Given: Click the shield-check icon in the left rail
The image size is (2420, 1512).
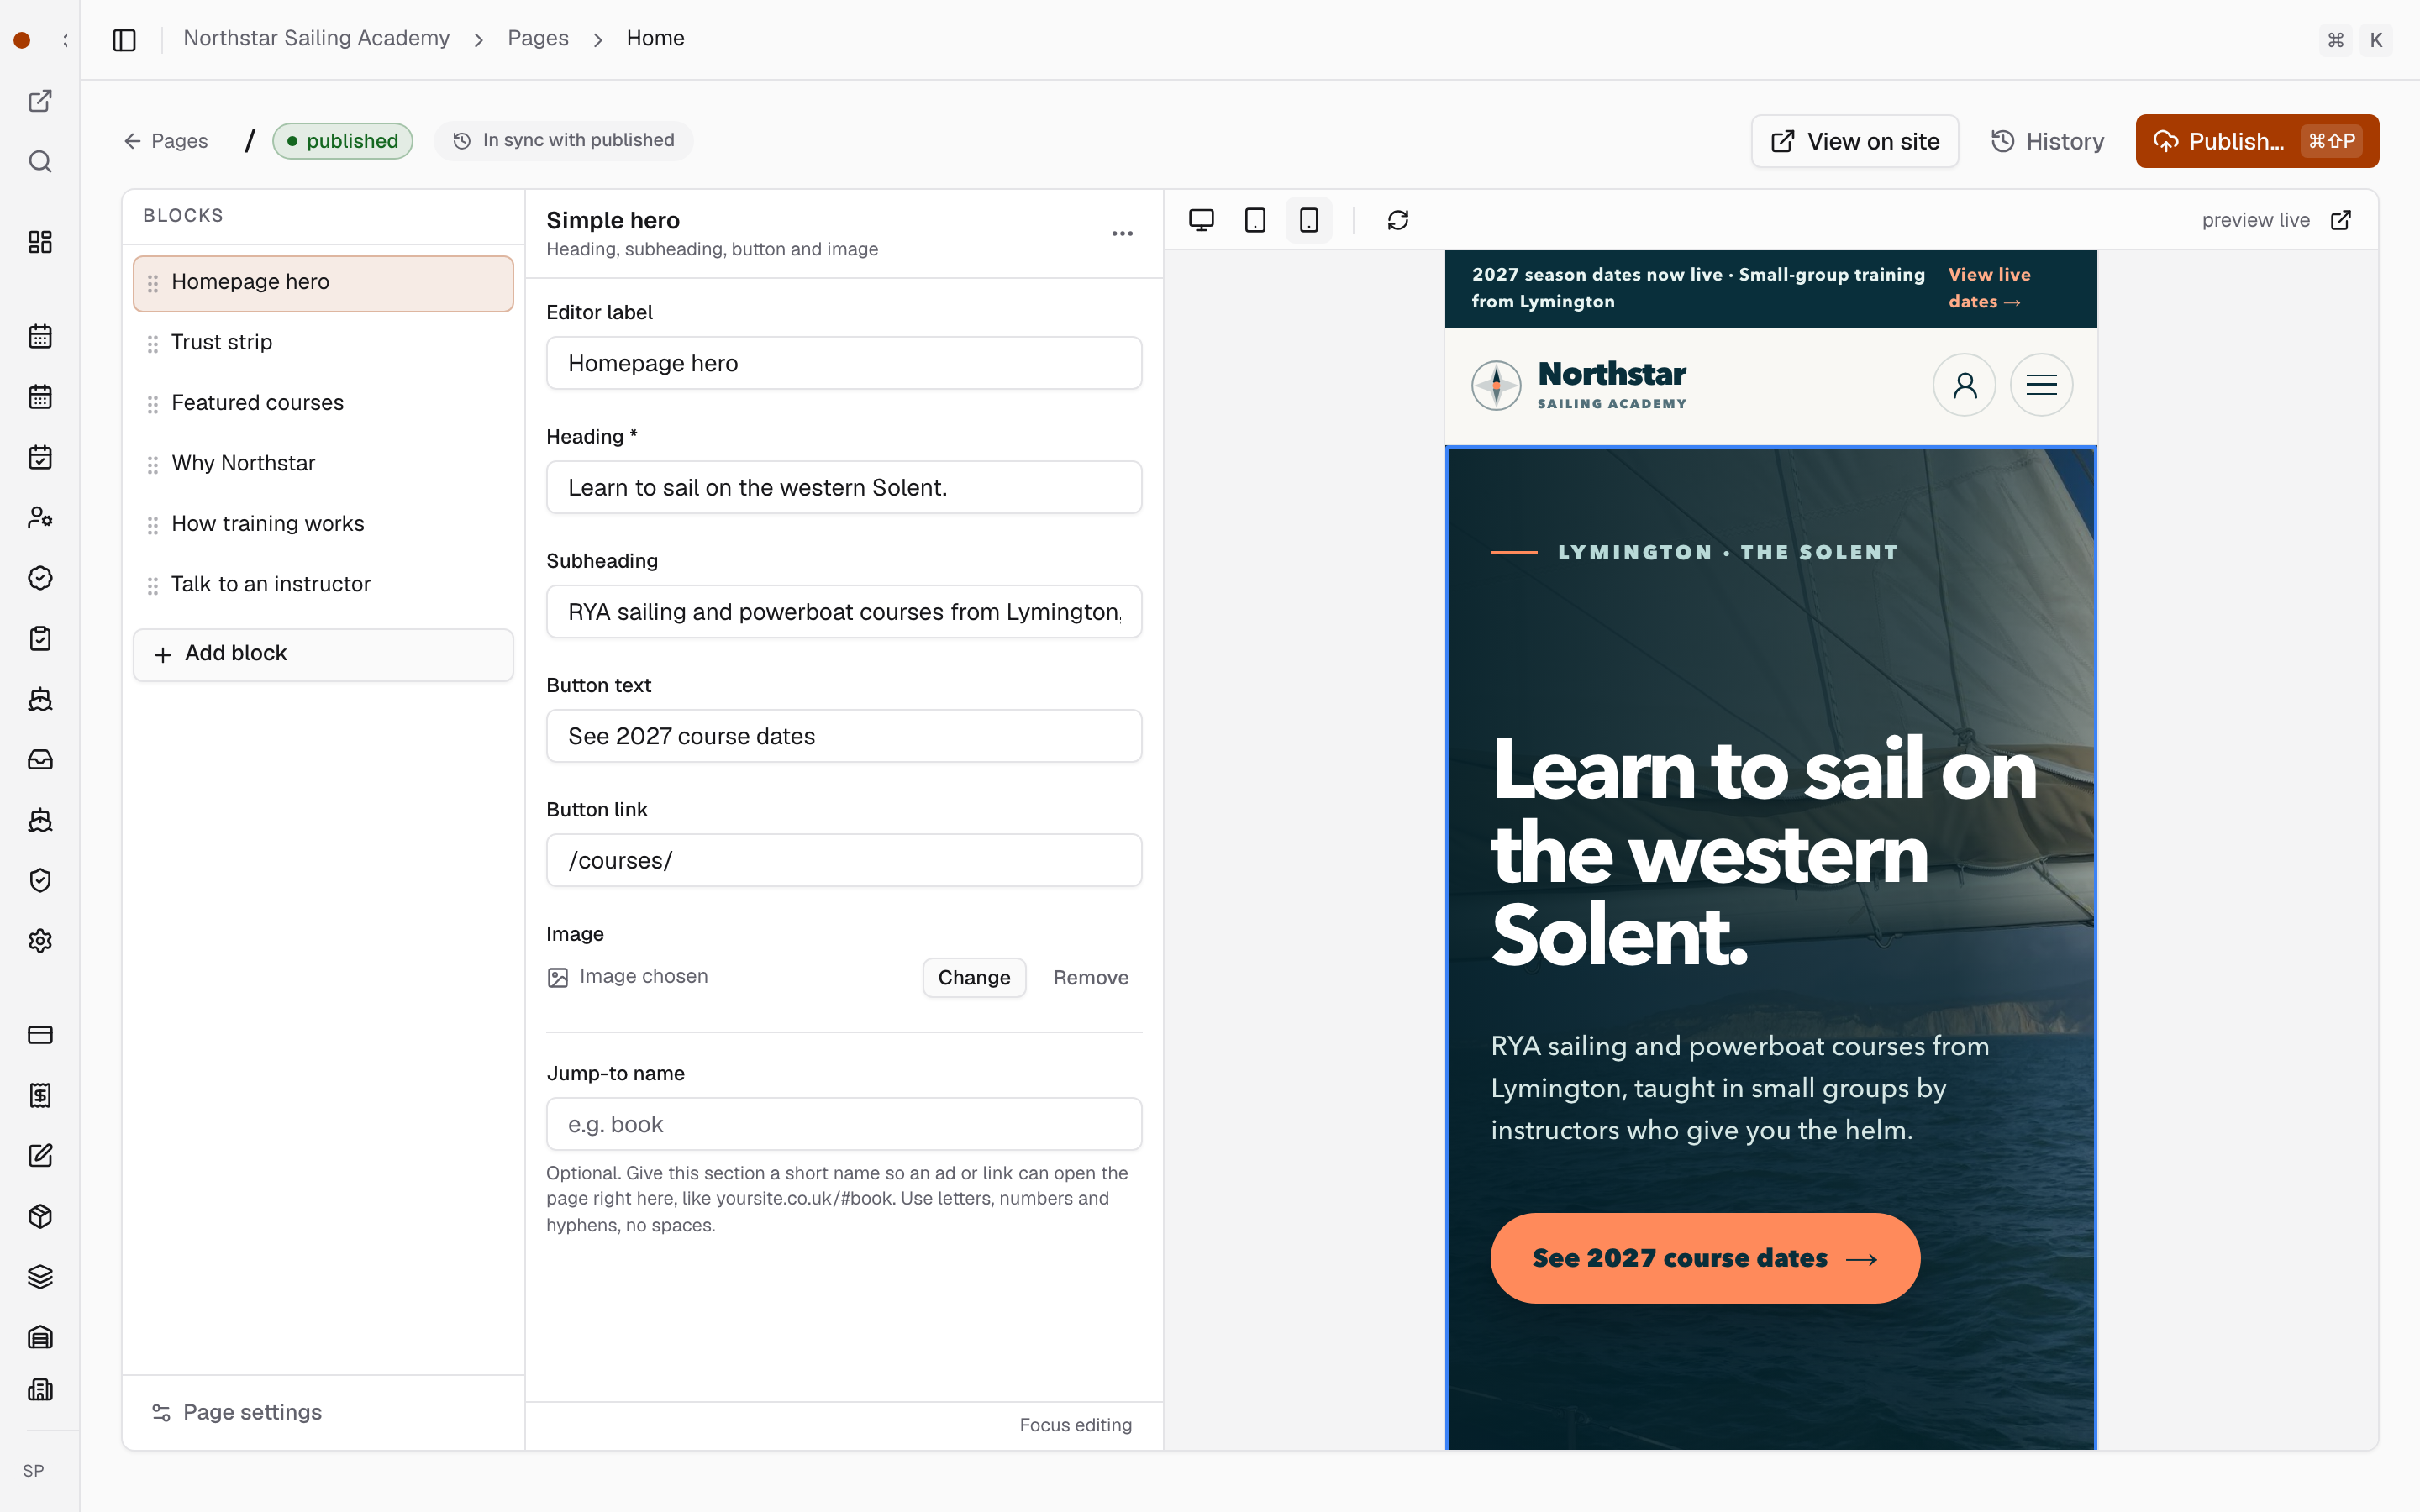Looking at the screenshot, I should point(40,881).
